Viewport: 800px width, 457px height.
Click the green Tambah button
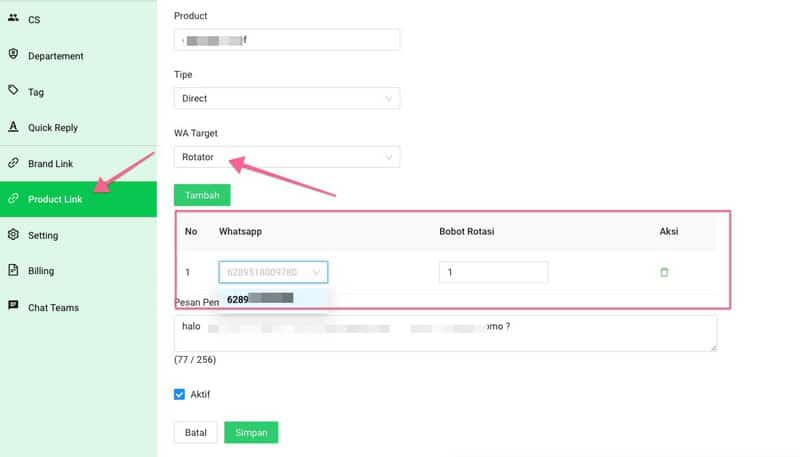(202, 195)
